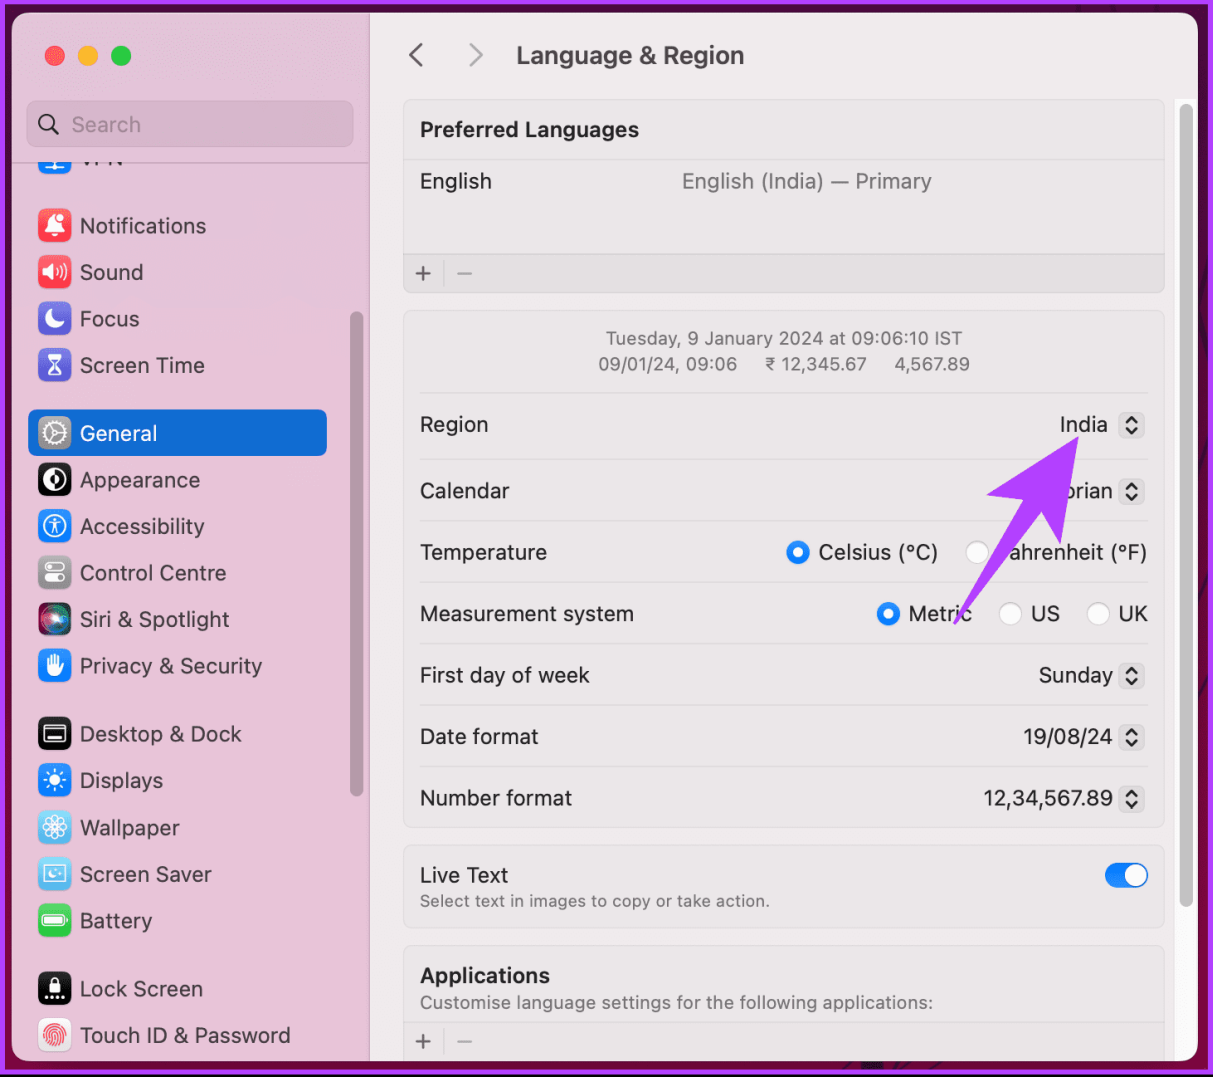Click the Siri & Spotlight icon
Image resolution: width=1213 pixels, height=1077 pixels.
coord(55,619)
